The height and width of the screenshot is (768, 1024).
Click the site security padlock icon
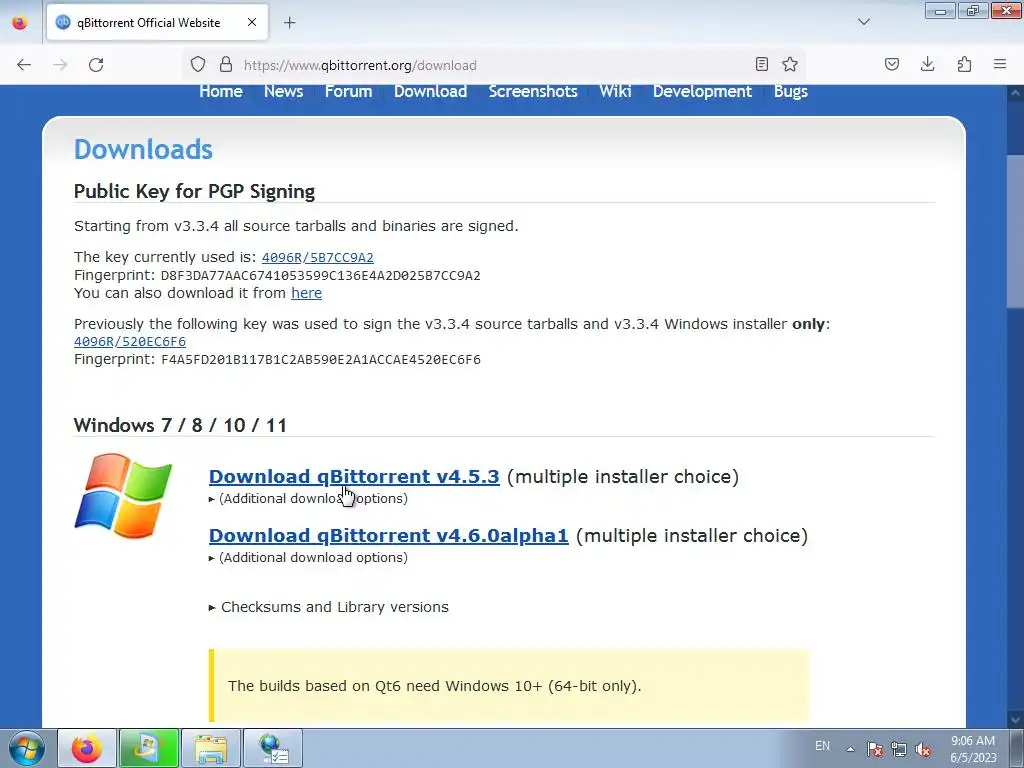click(x=226, y=65)
